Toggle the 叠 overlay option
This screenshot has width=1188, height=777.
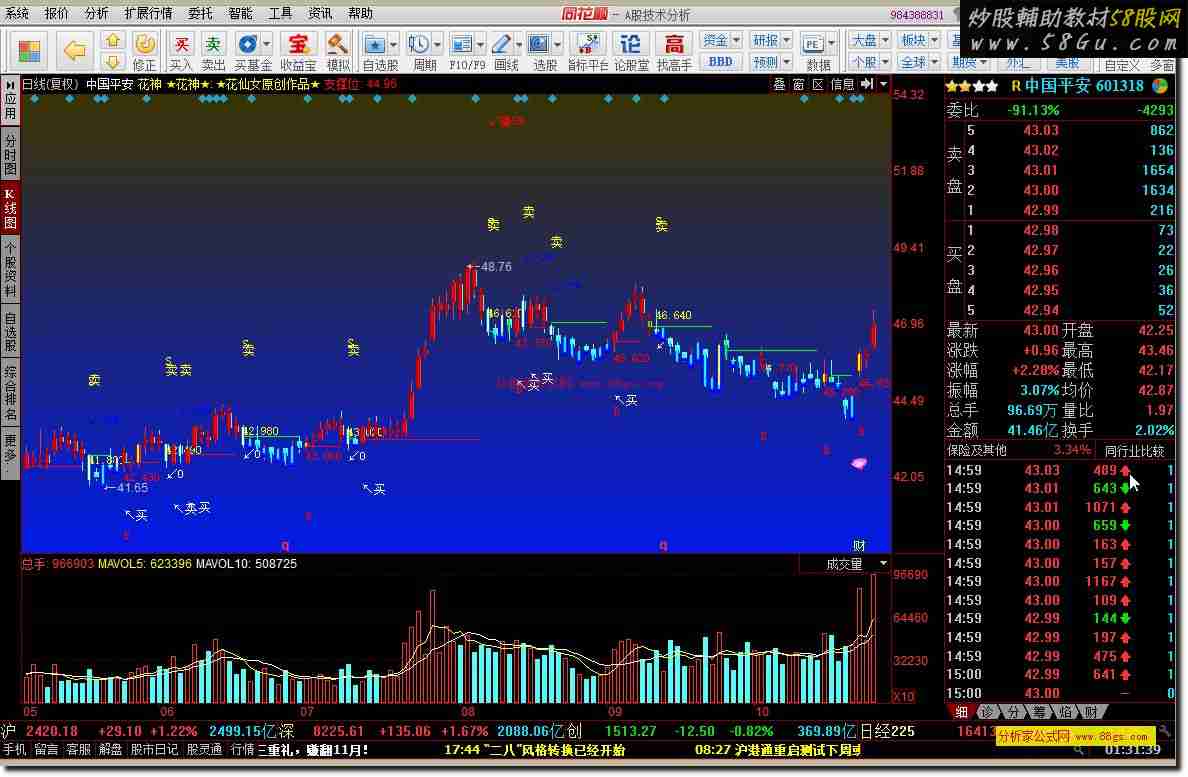click(779, 85)
